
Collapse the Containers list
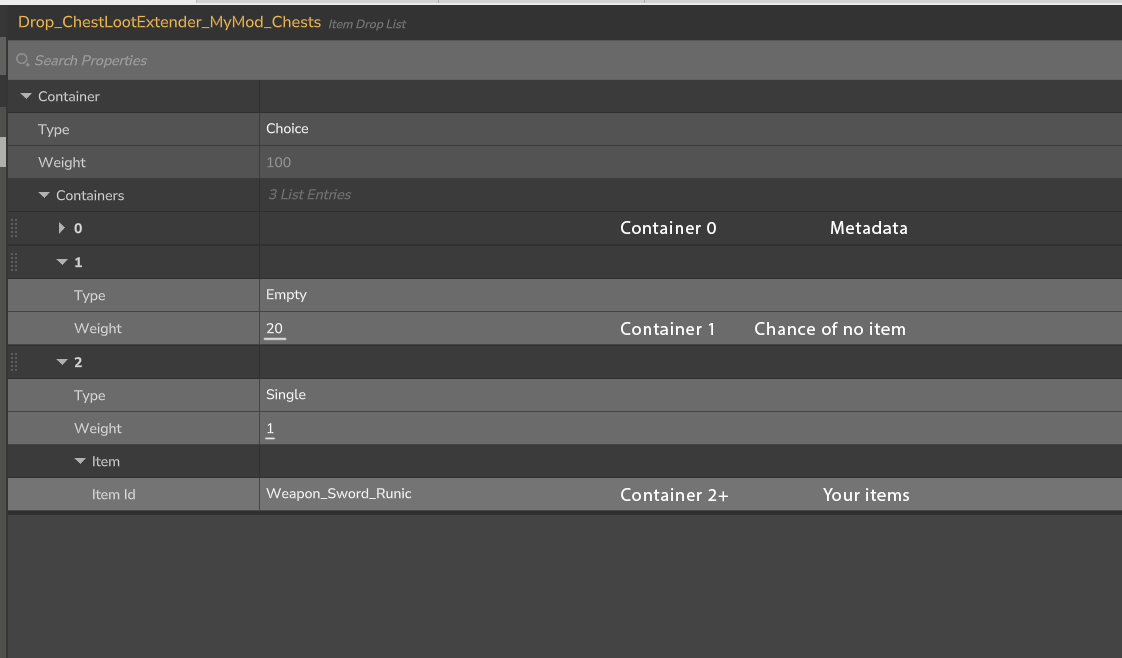tap(44, 195)
